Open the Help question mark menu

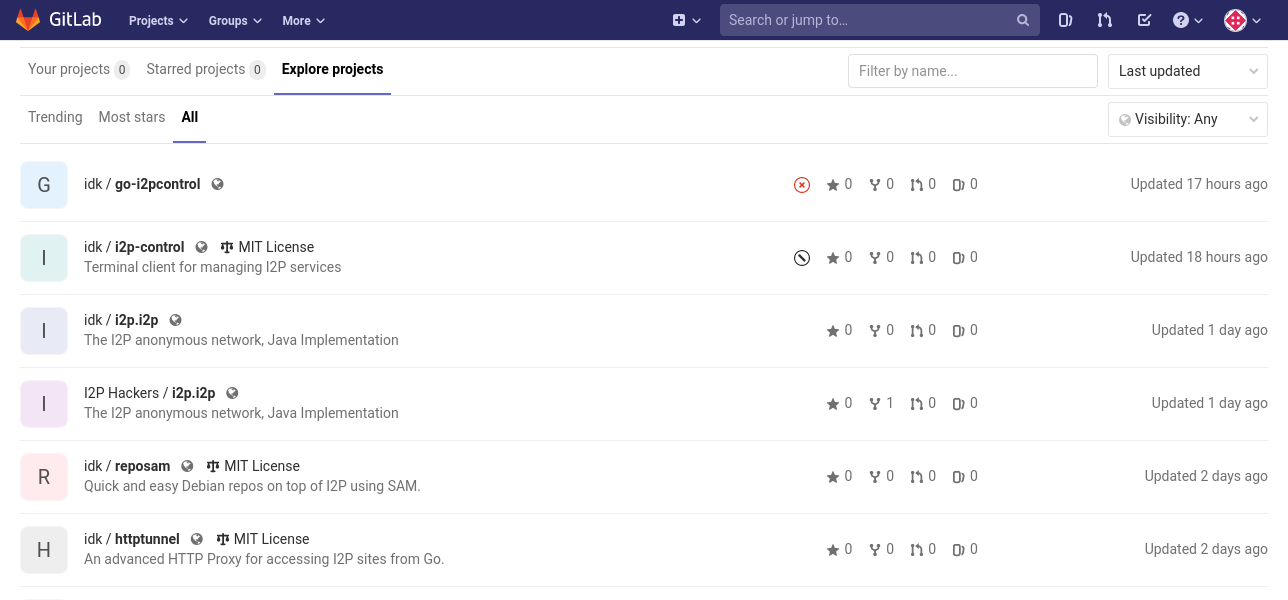tap(1187, 20)
